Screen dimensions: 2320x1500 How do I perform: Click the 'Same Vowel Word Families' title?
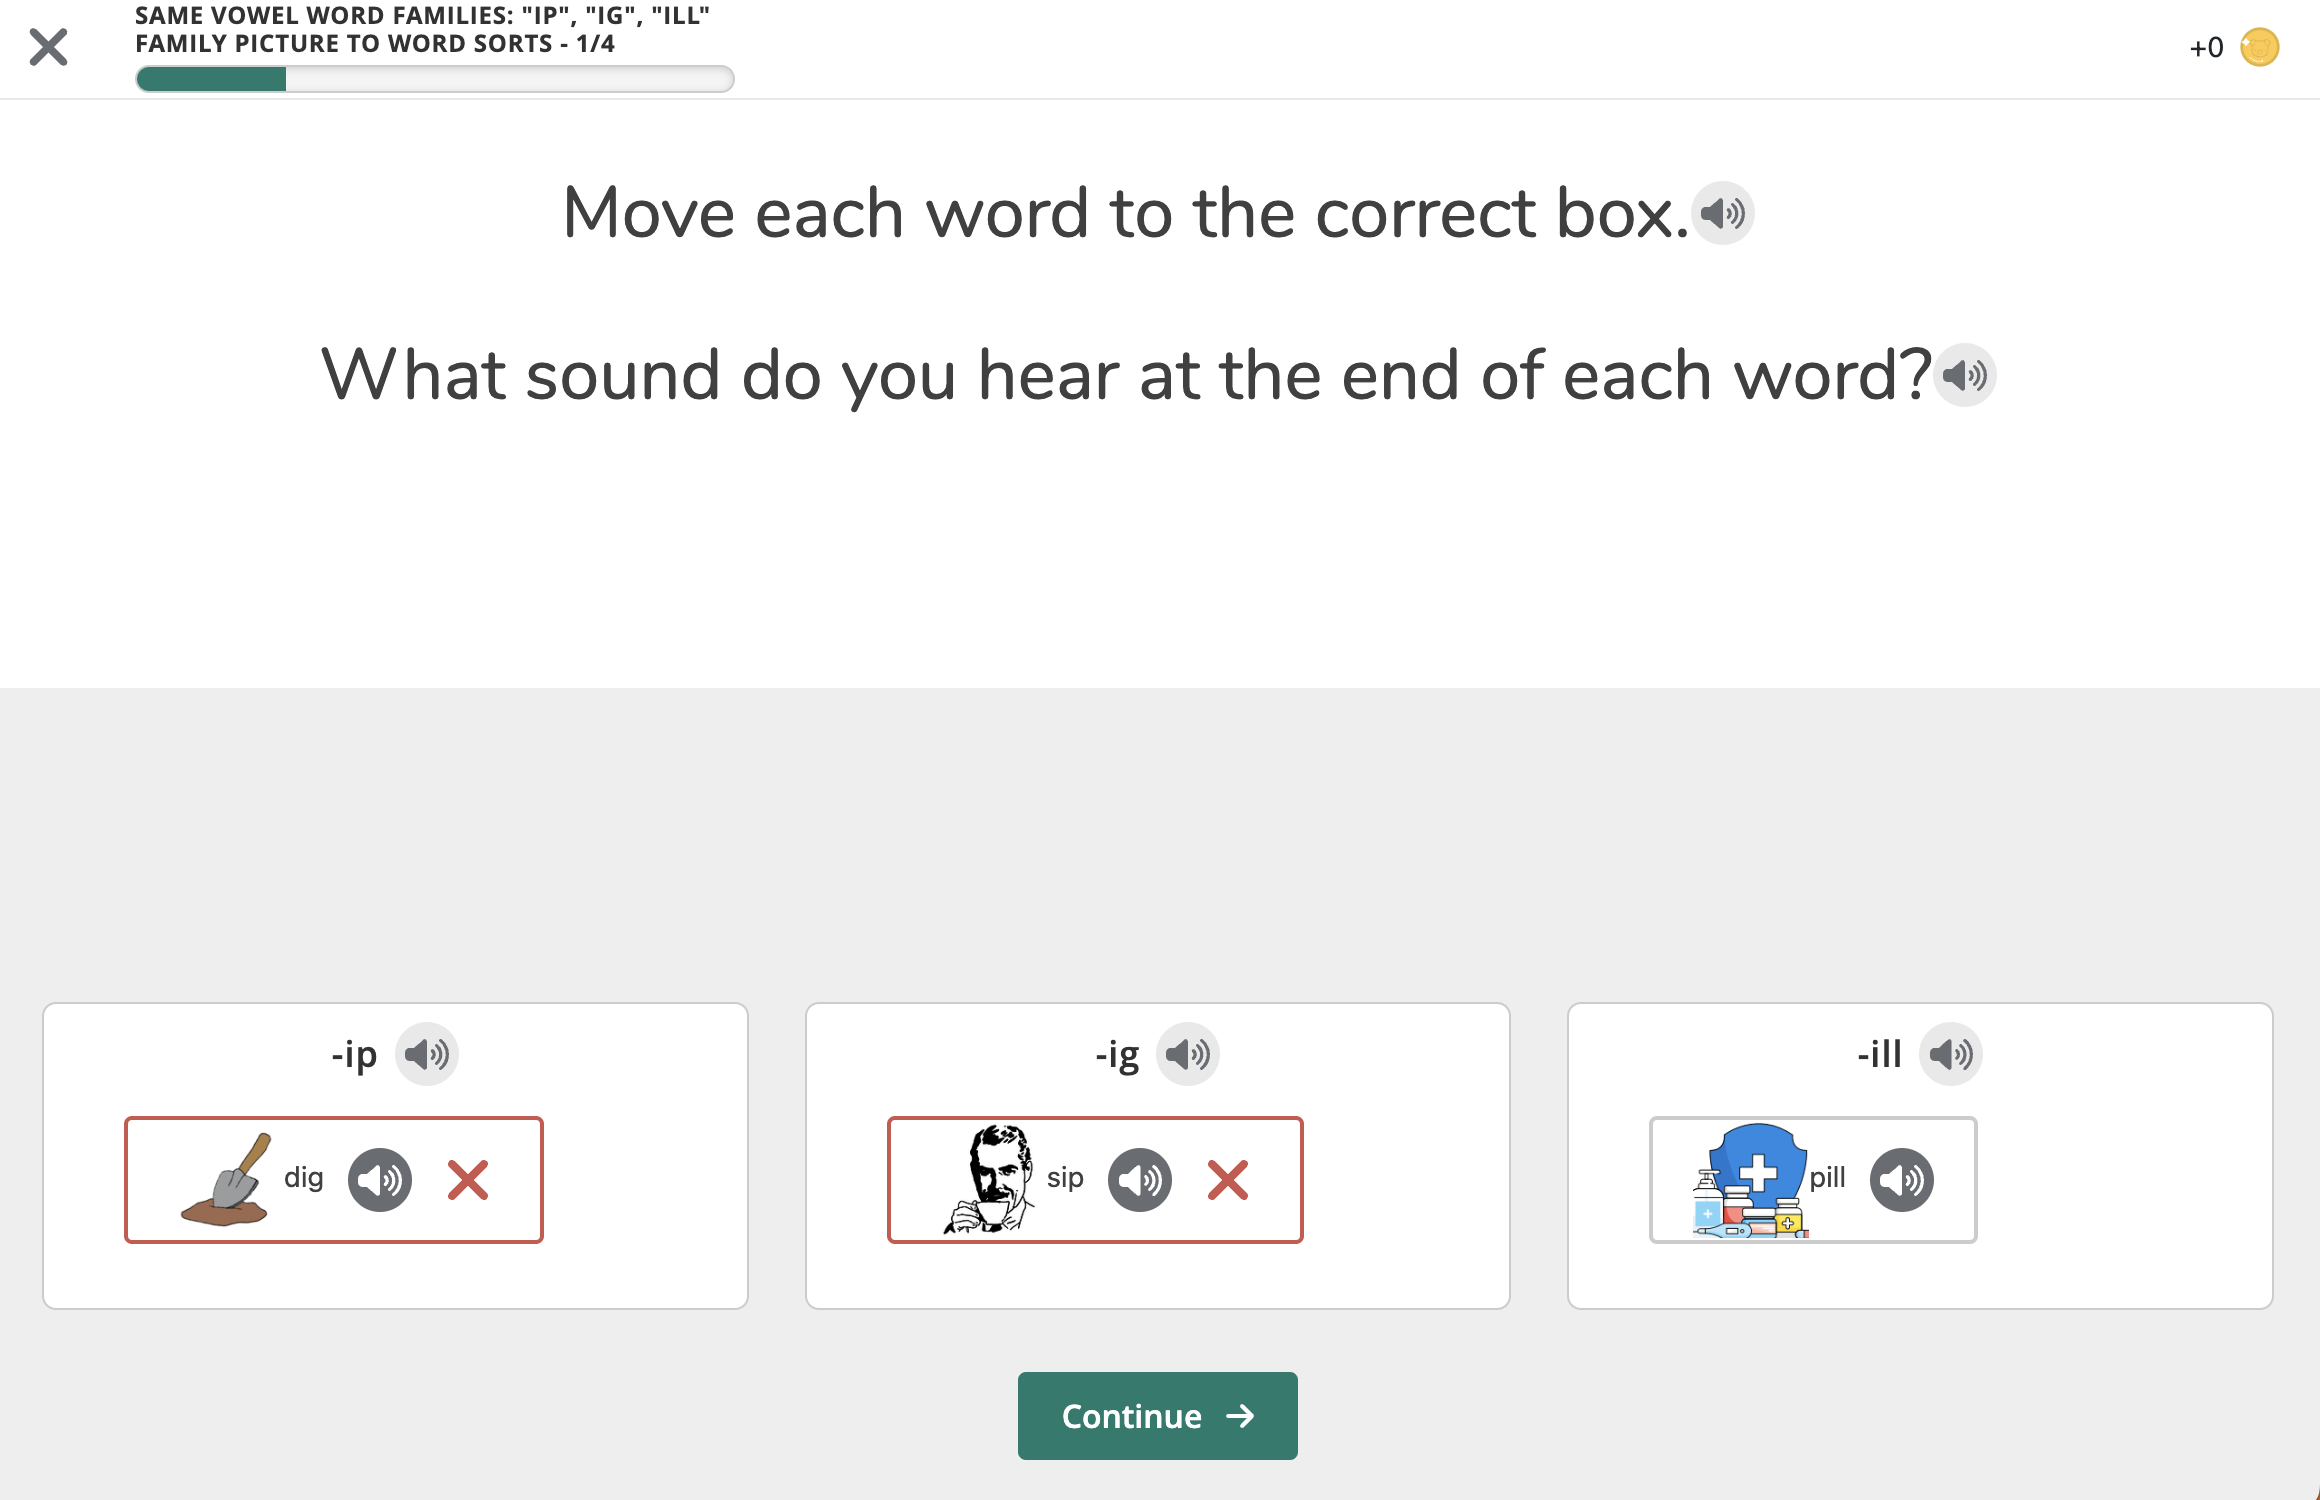click(422, 16)
